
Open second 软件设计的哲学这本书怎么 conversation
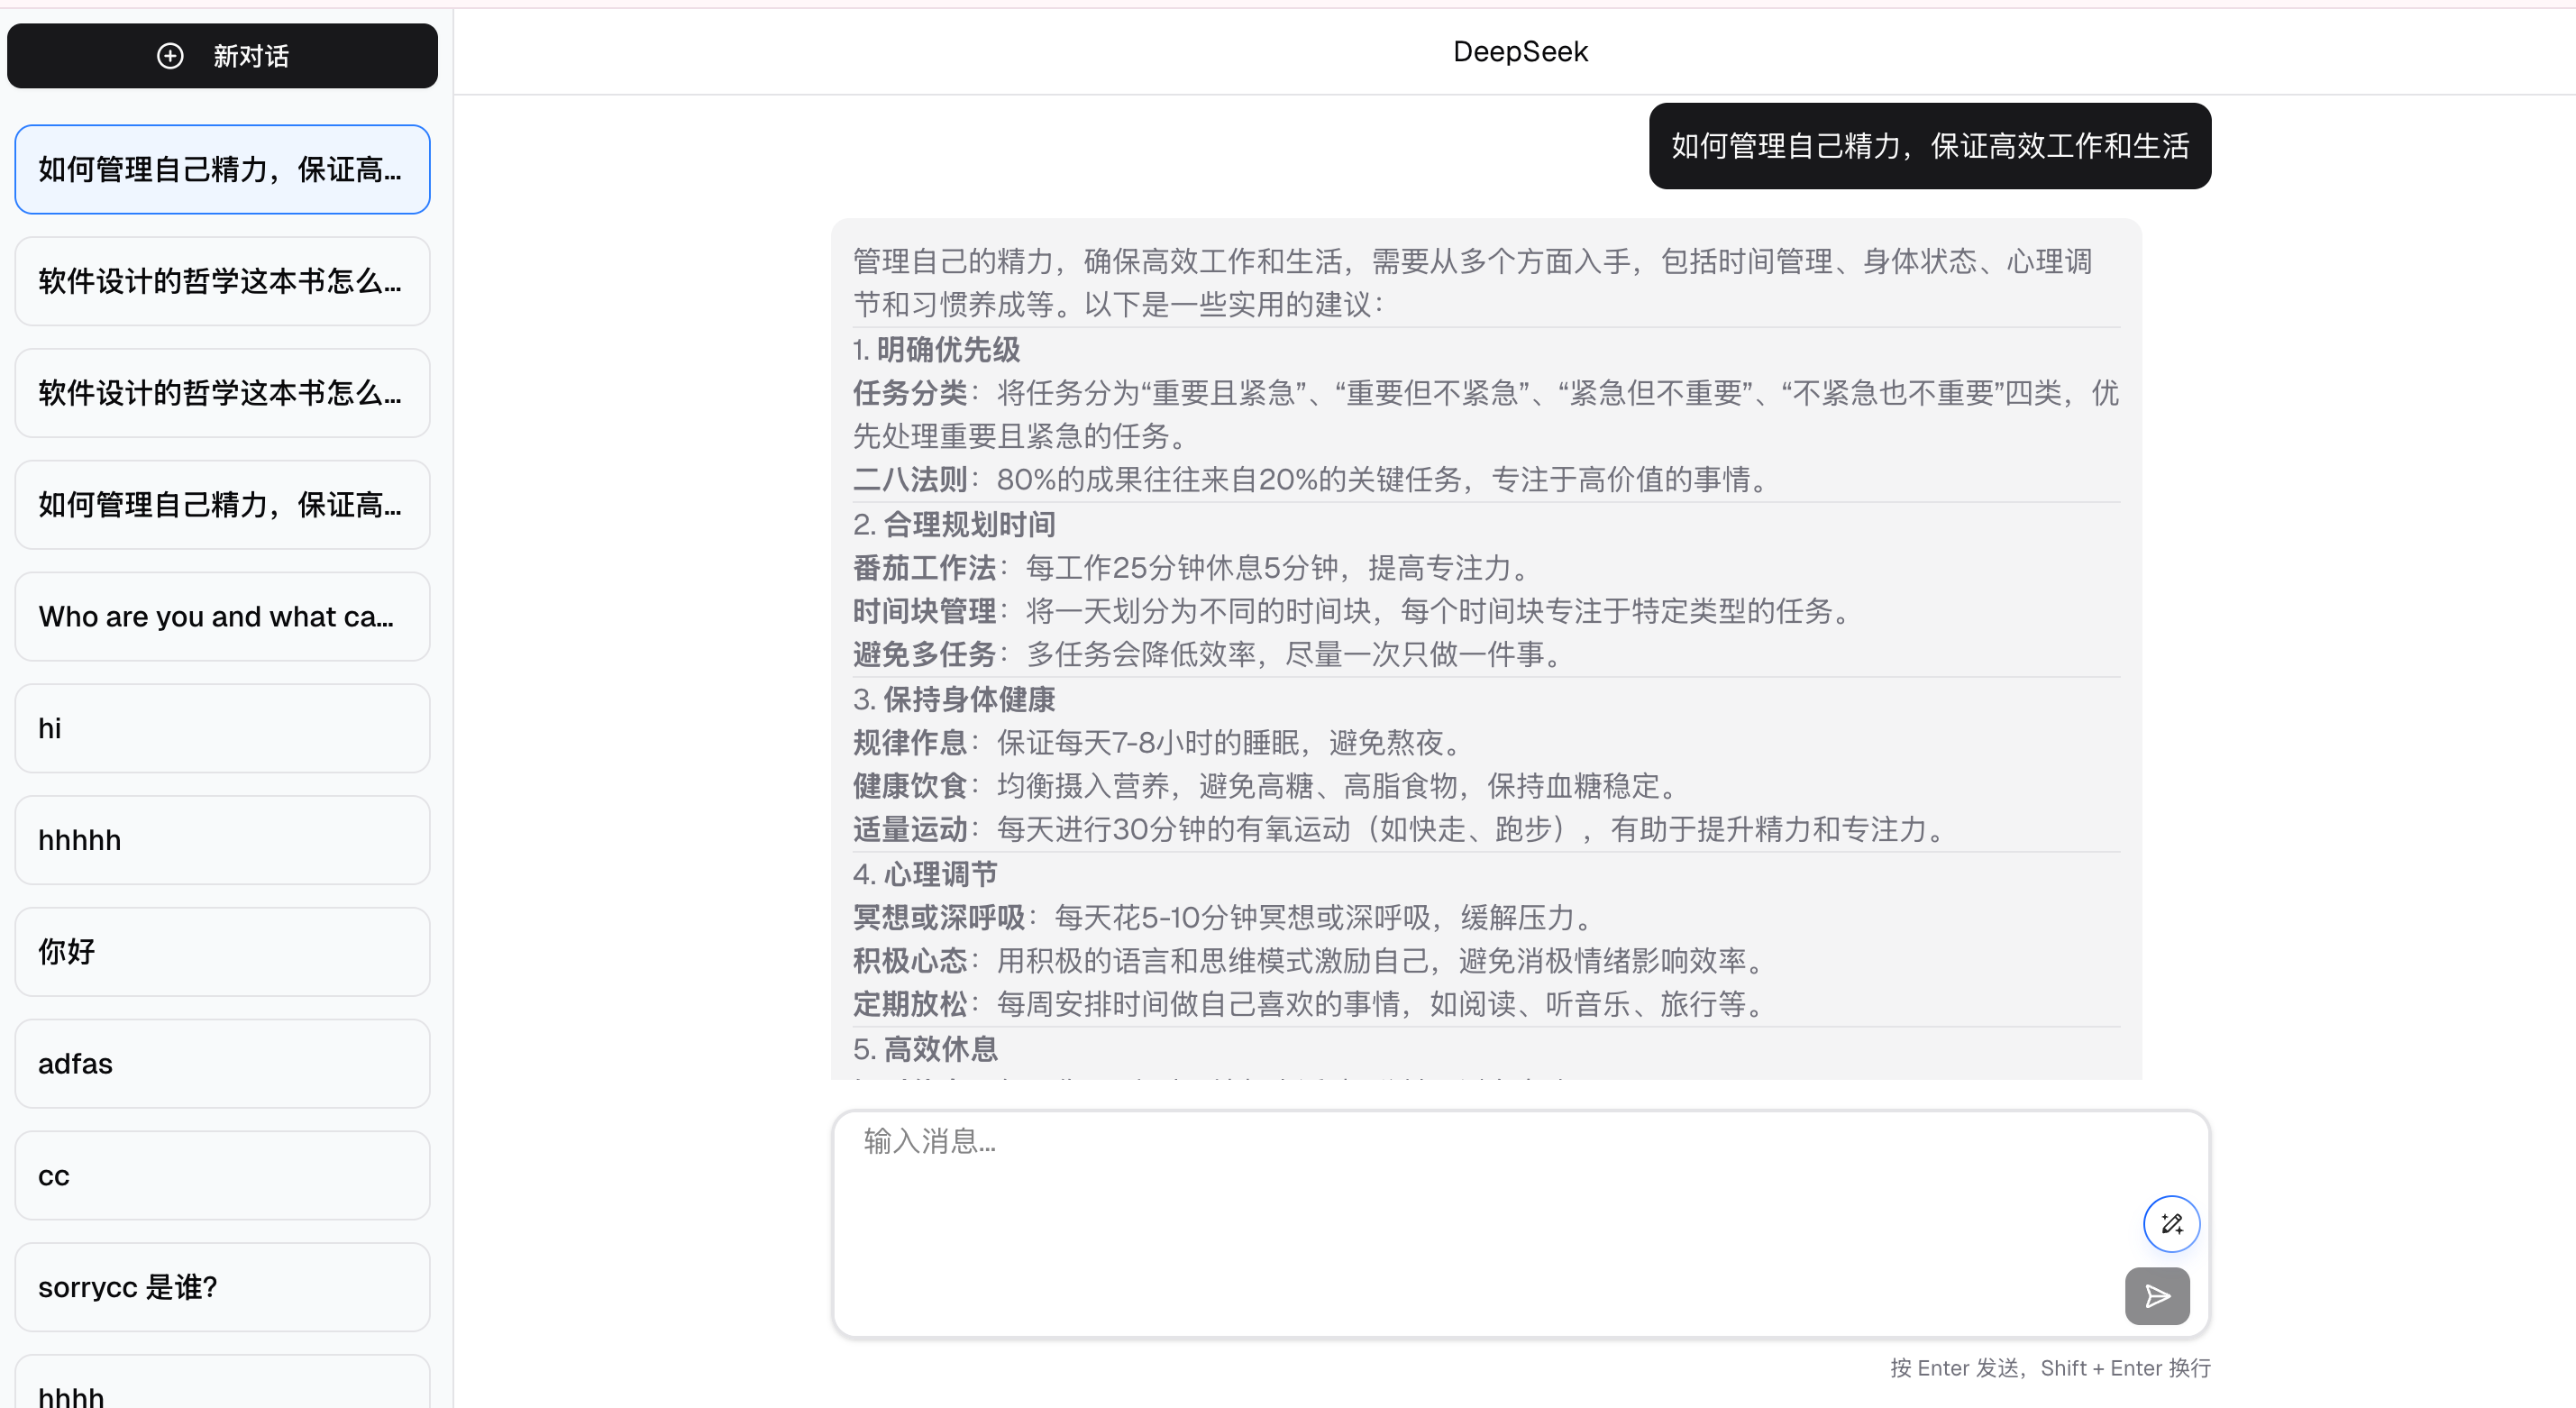[x=222, y=393]
